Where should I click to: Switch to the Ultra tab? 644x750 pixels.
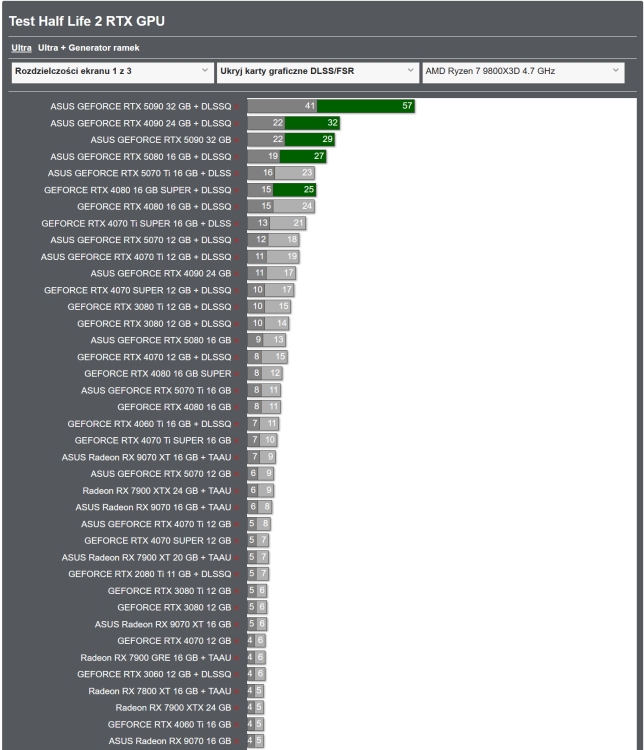pos(22,48)
